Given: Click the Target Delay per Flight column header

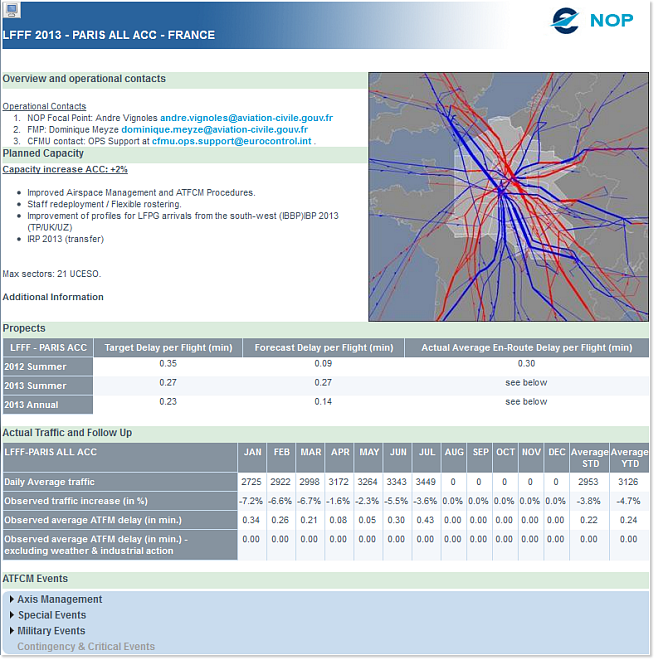Looking at the screenshot, I should point(168,348).
